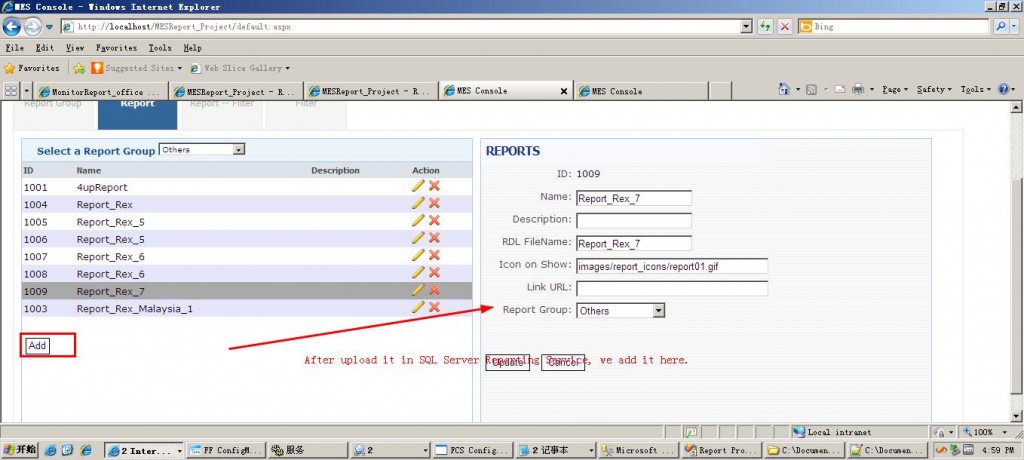
Task: Click the Help question-mark icon in command bar
Action: (1004, 90)
